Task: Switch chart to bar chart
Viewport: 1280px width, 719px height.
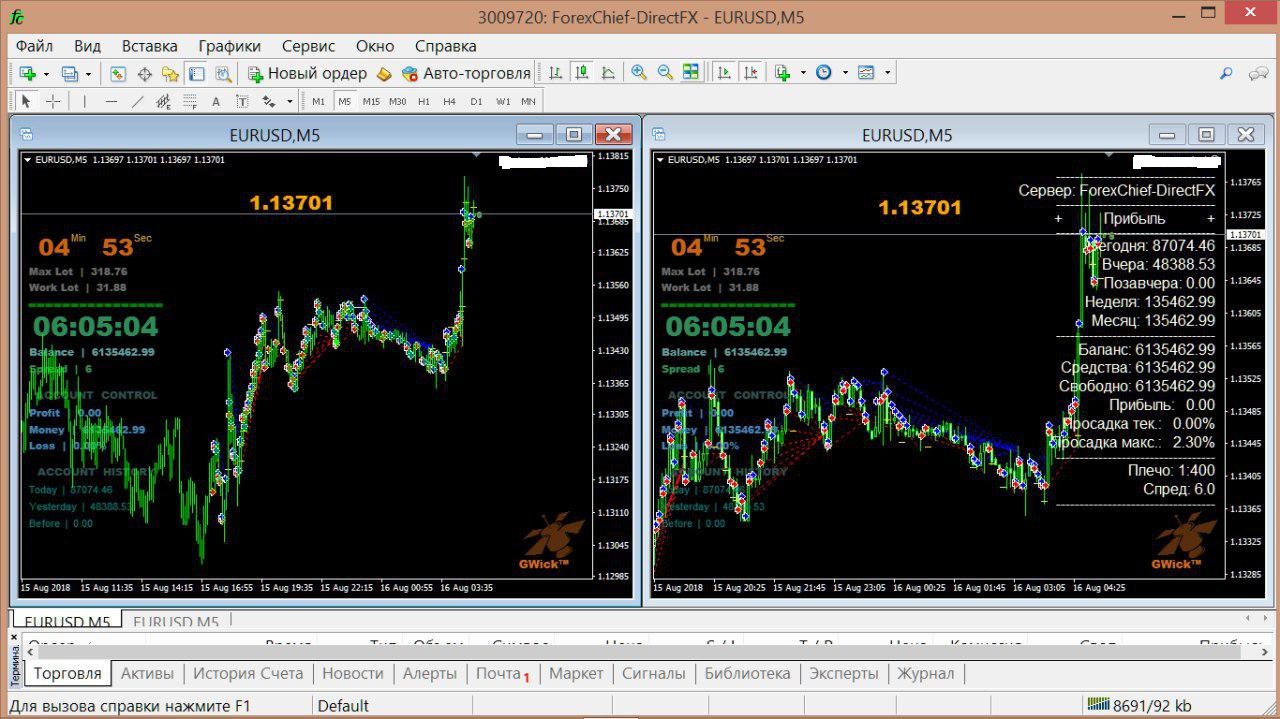Action: pyautogui.click(x=556, y=73)
